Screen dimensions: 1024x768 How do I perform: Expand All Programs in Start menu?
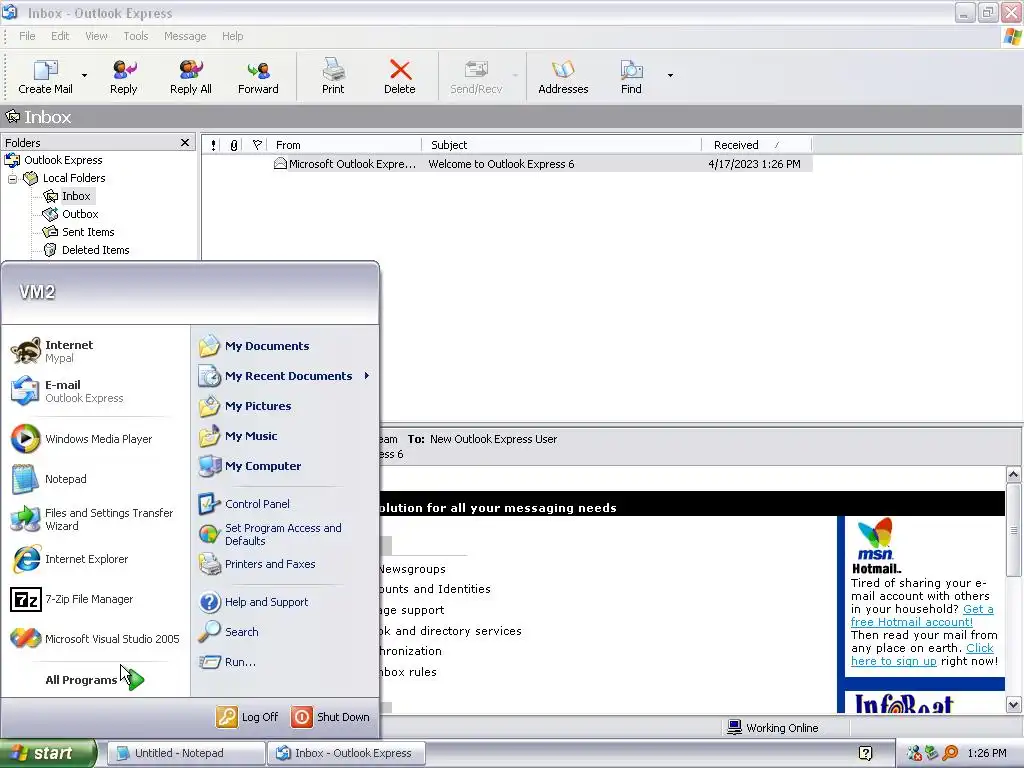[x=95, y=680]
